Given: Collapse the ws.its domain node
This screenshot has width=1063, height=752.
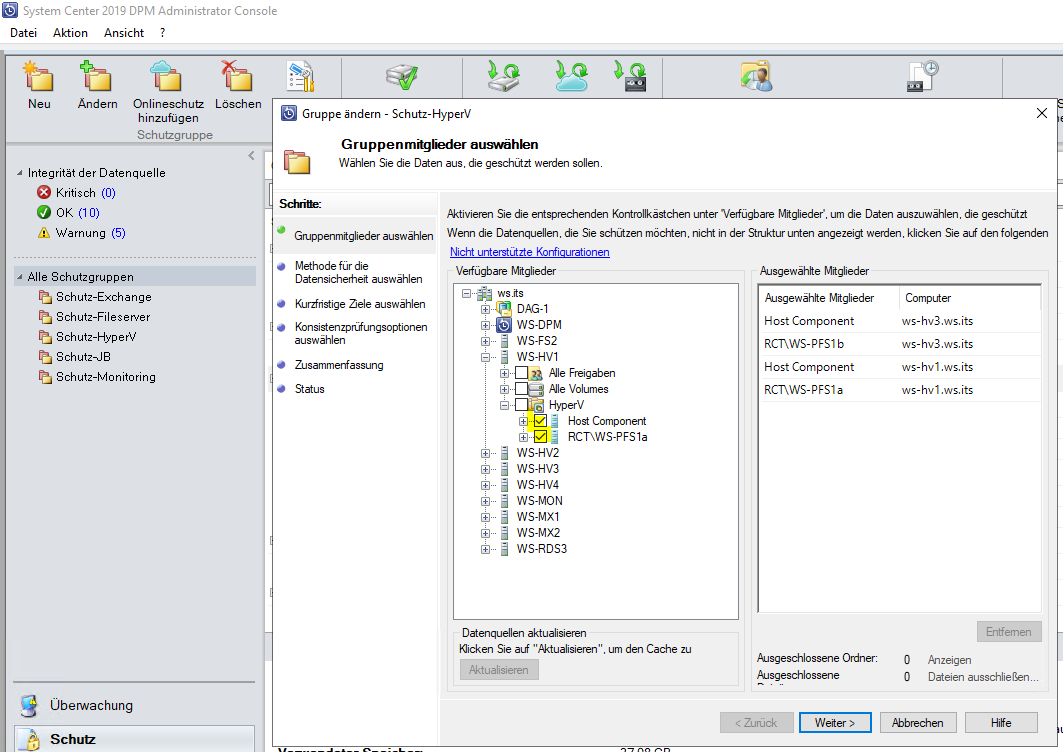Looking at the screenshot, I should 466,293.
